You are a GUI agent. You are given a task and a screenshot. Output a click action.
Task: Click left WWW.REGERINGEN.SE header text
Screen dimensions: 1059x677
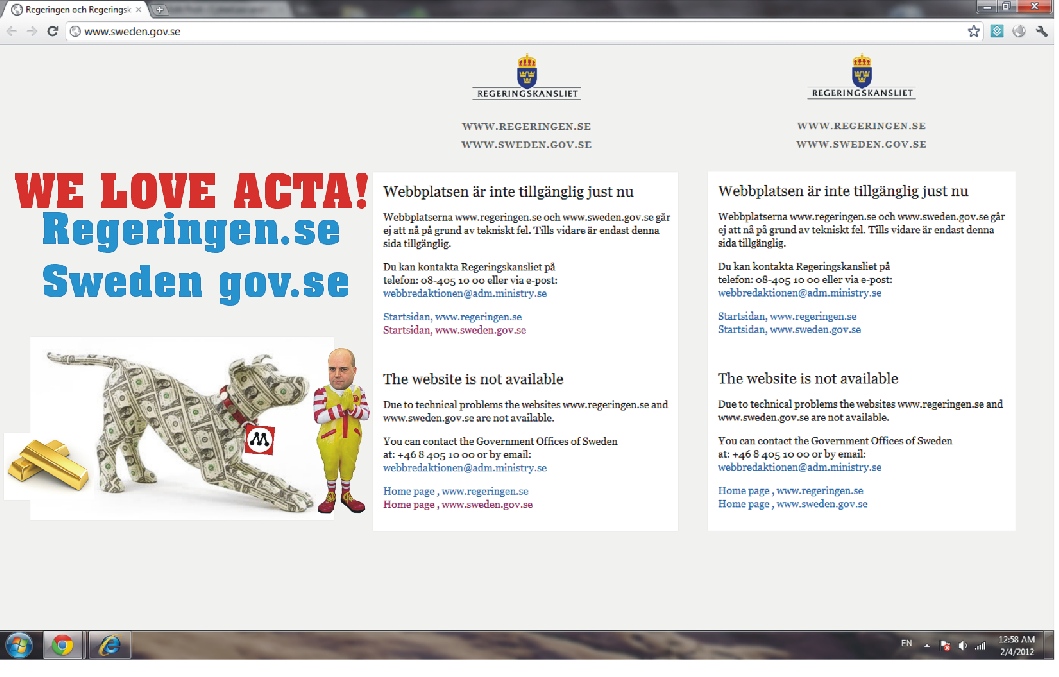pos(526,126)
